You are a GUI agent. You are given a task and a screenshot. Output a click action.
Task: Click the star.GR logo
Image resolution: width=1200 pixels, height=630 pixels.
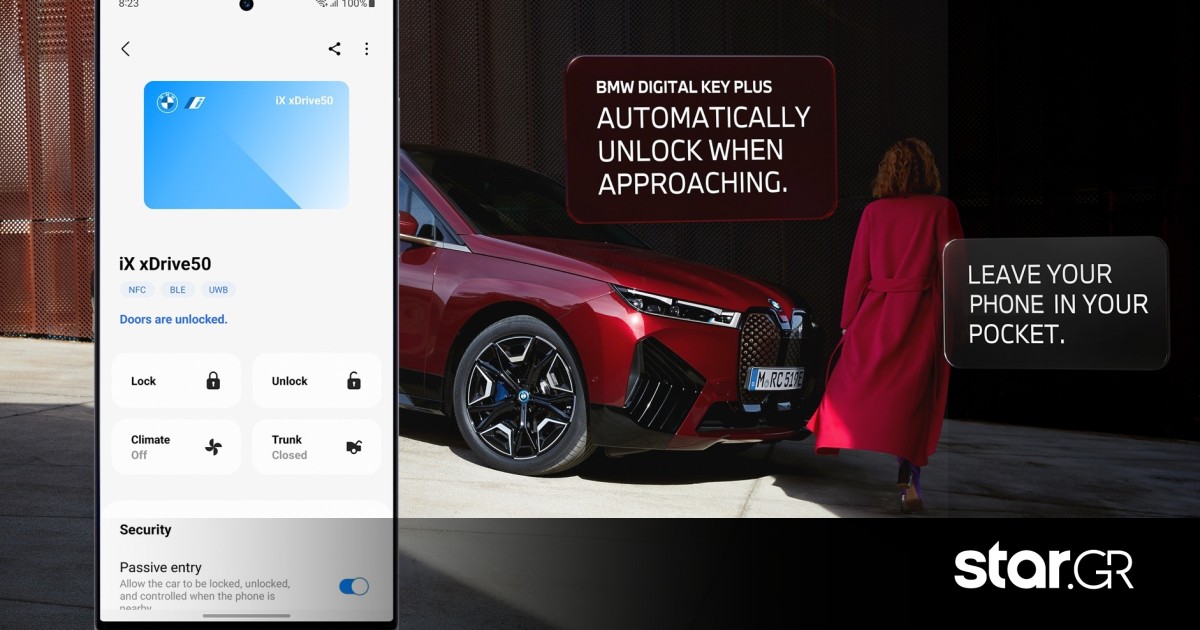[x=1044, y=567]
